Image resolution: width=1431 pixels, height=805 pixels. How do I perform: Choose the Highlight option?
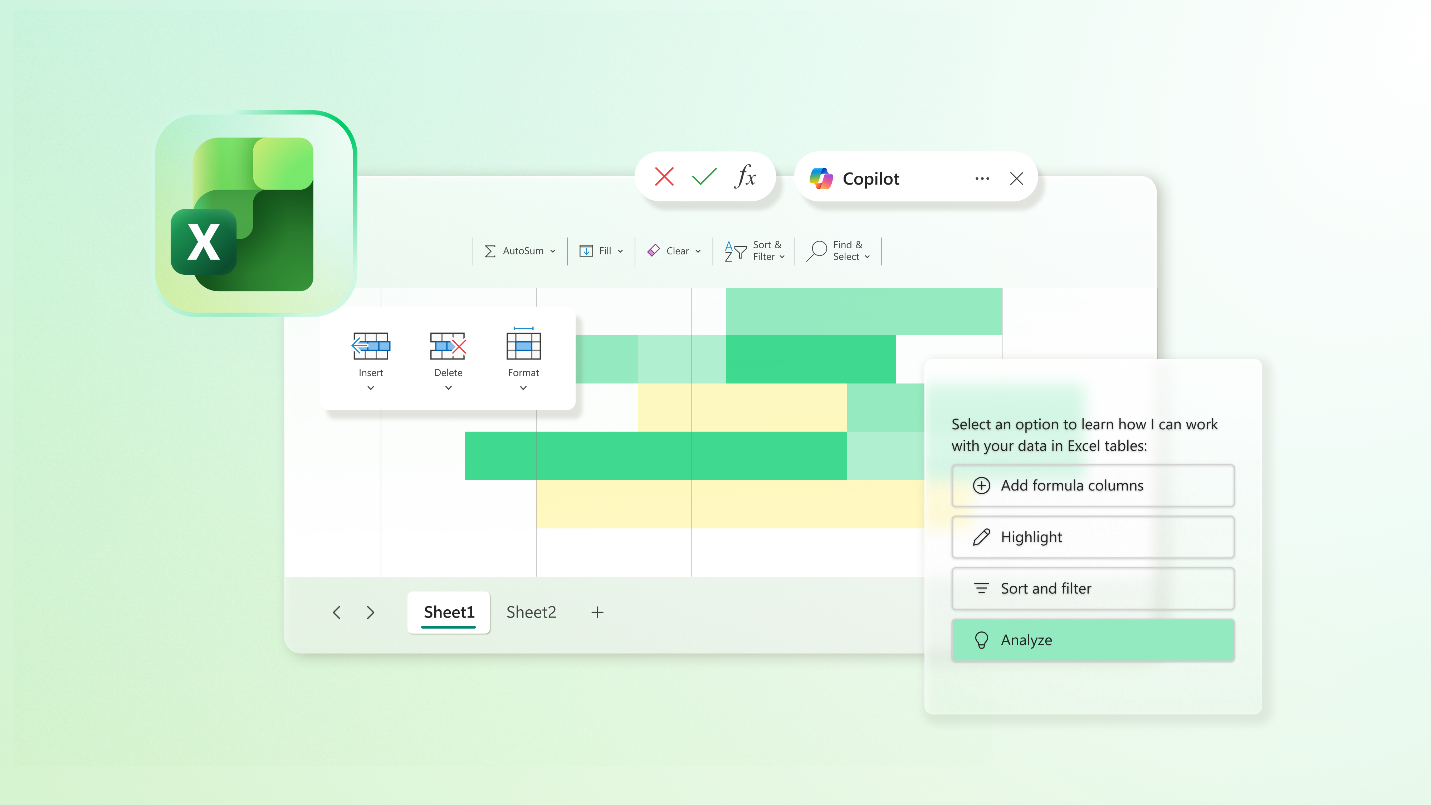click(x=1093, y=537)
